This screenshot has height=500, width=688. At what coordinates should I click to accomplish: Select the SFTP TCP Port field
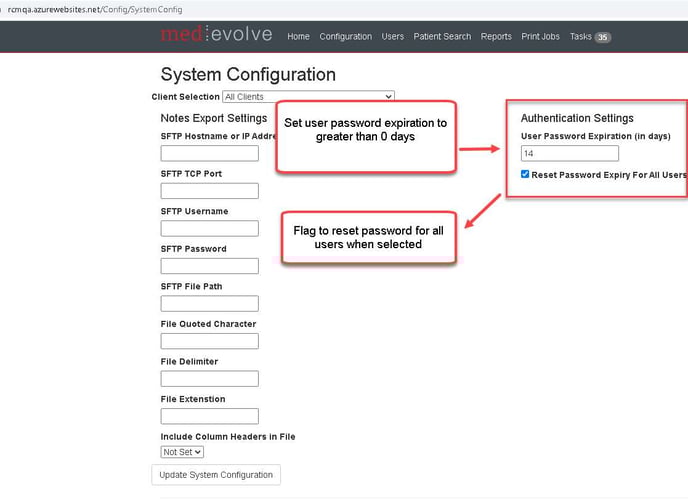pyautogui.click(x=209, y=191)
